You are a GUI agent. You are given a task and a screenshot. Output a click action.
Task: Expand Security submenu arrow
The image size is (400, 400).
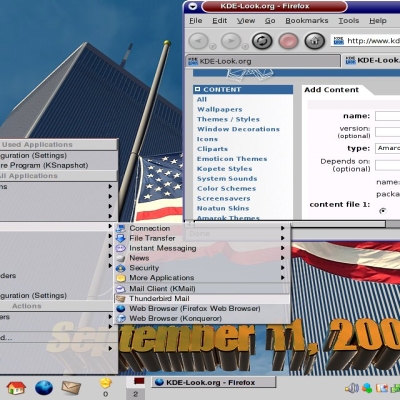pos(283,268)
